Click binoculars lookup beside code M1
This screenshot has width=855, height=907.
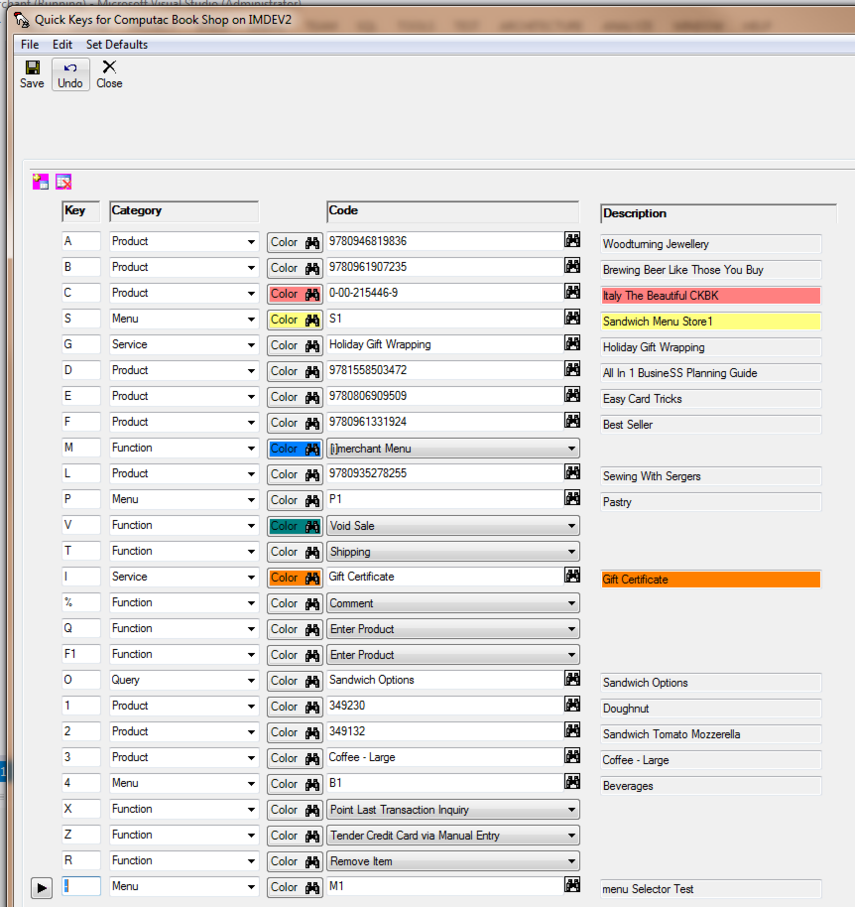click(572, 884)
